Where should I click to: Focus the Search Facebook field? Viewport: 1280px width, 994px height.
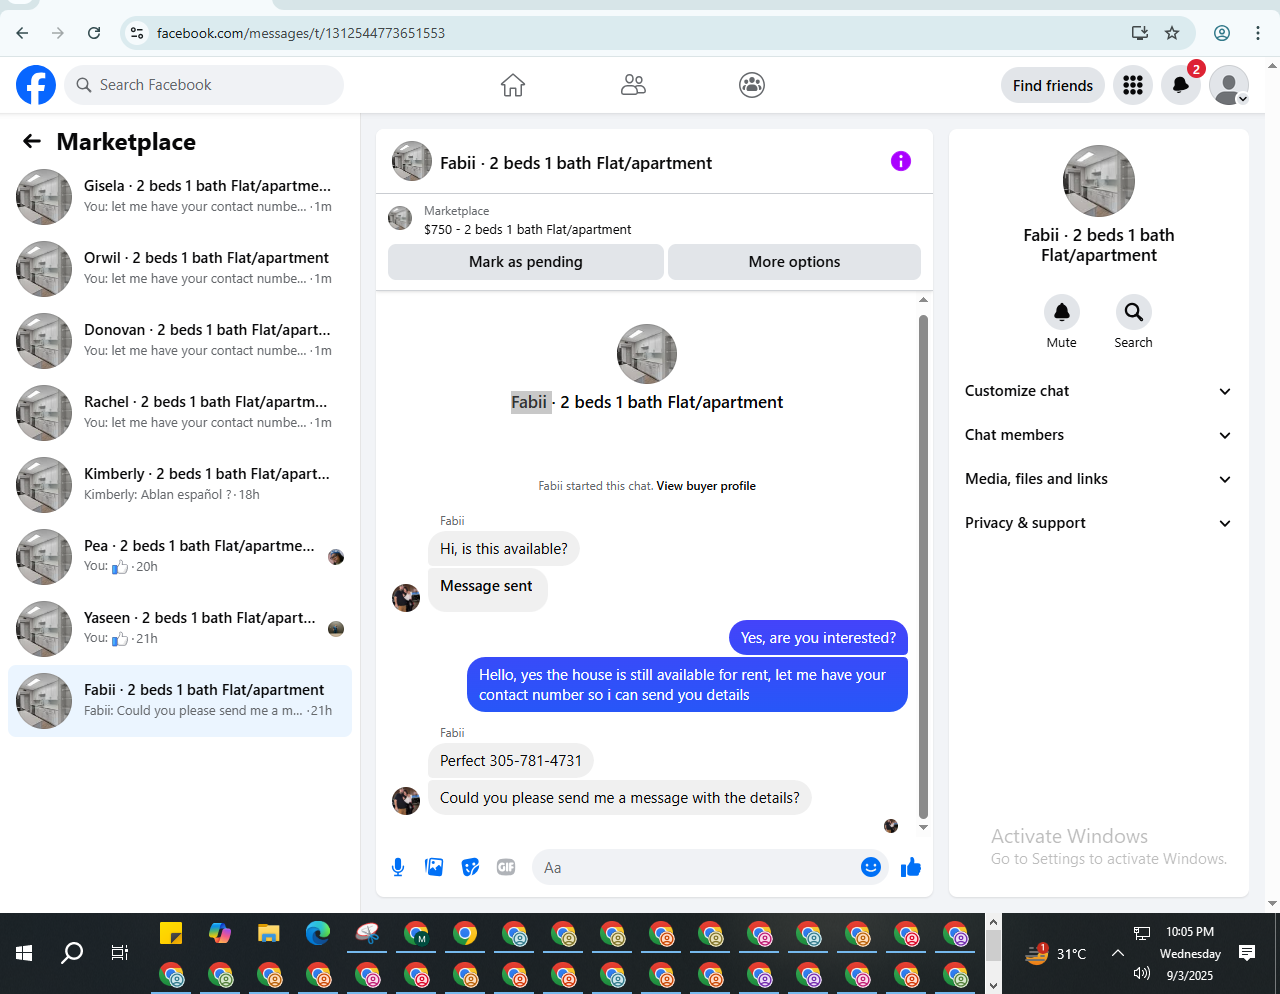tap(204, 85)
